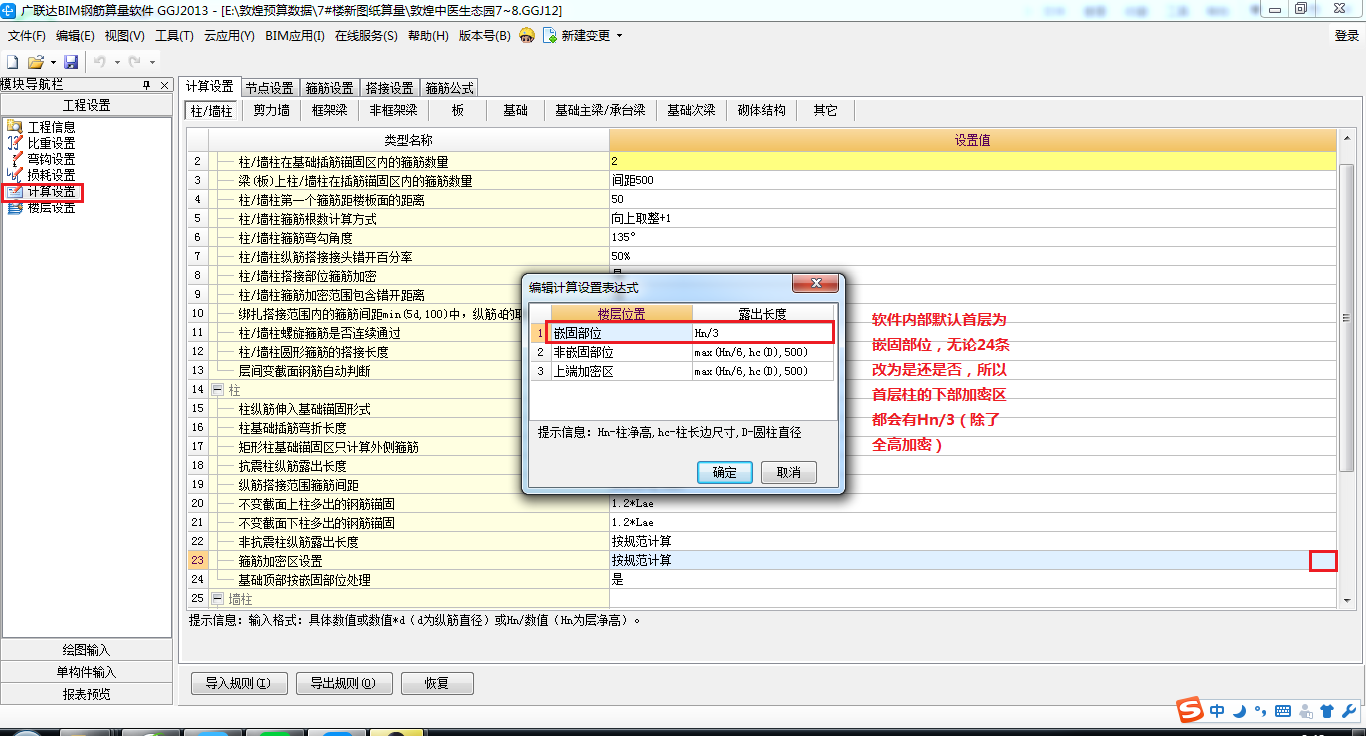The width and height of the screenshot is (1366, 736).
Task: Select 楼层设置 in navigation tree
Action: coord(51,208)
